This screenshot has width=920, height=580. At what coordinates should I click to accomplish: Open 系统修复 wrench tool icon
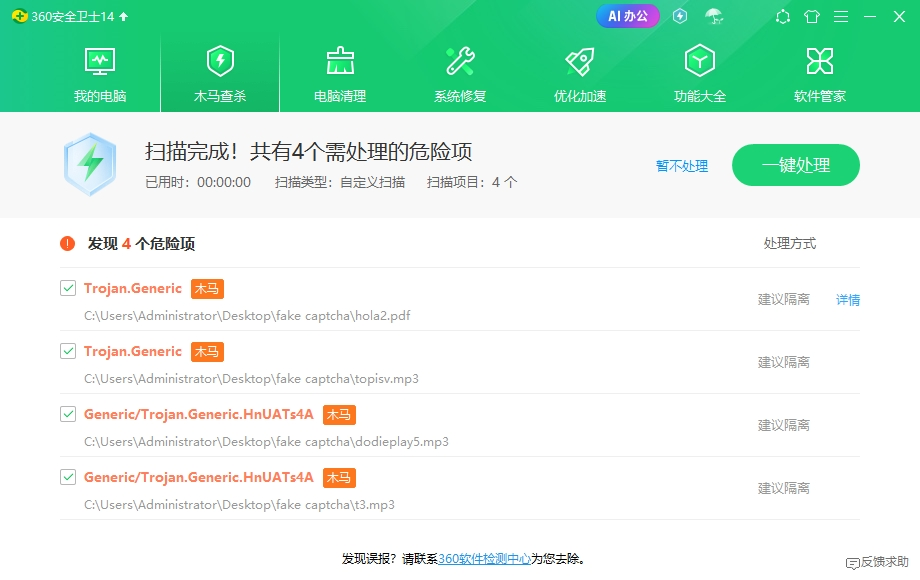point(460,62)
